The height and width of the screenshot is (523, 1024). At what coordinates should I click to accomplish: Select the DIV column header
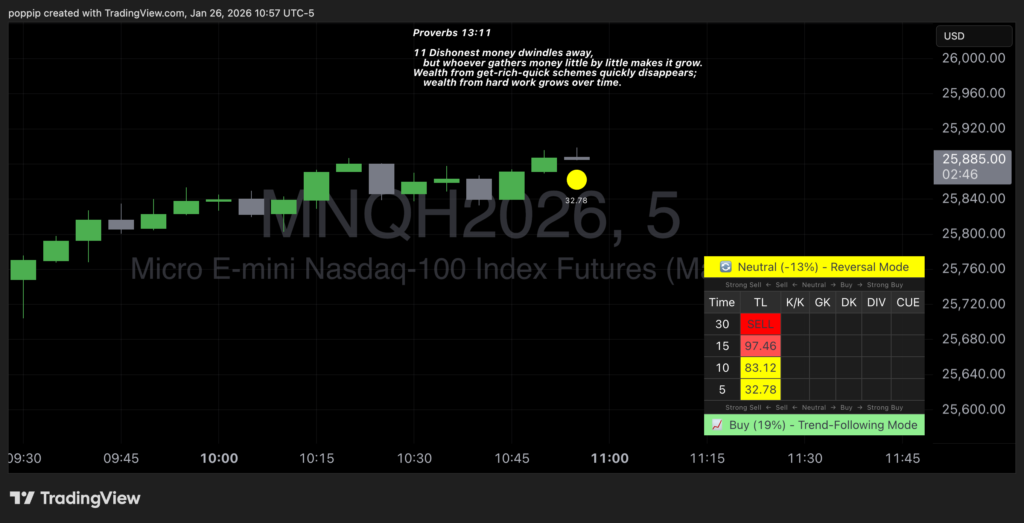point(876,302)
